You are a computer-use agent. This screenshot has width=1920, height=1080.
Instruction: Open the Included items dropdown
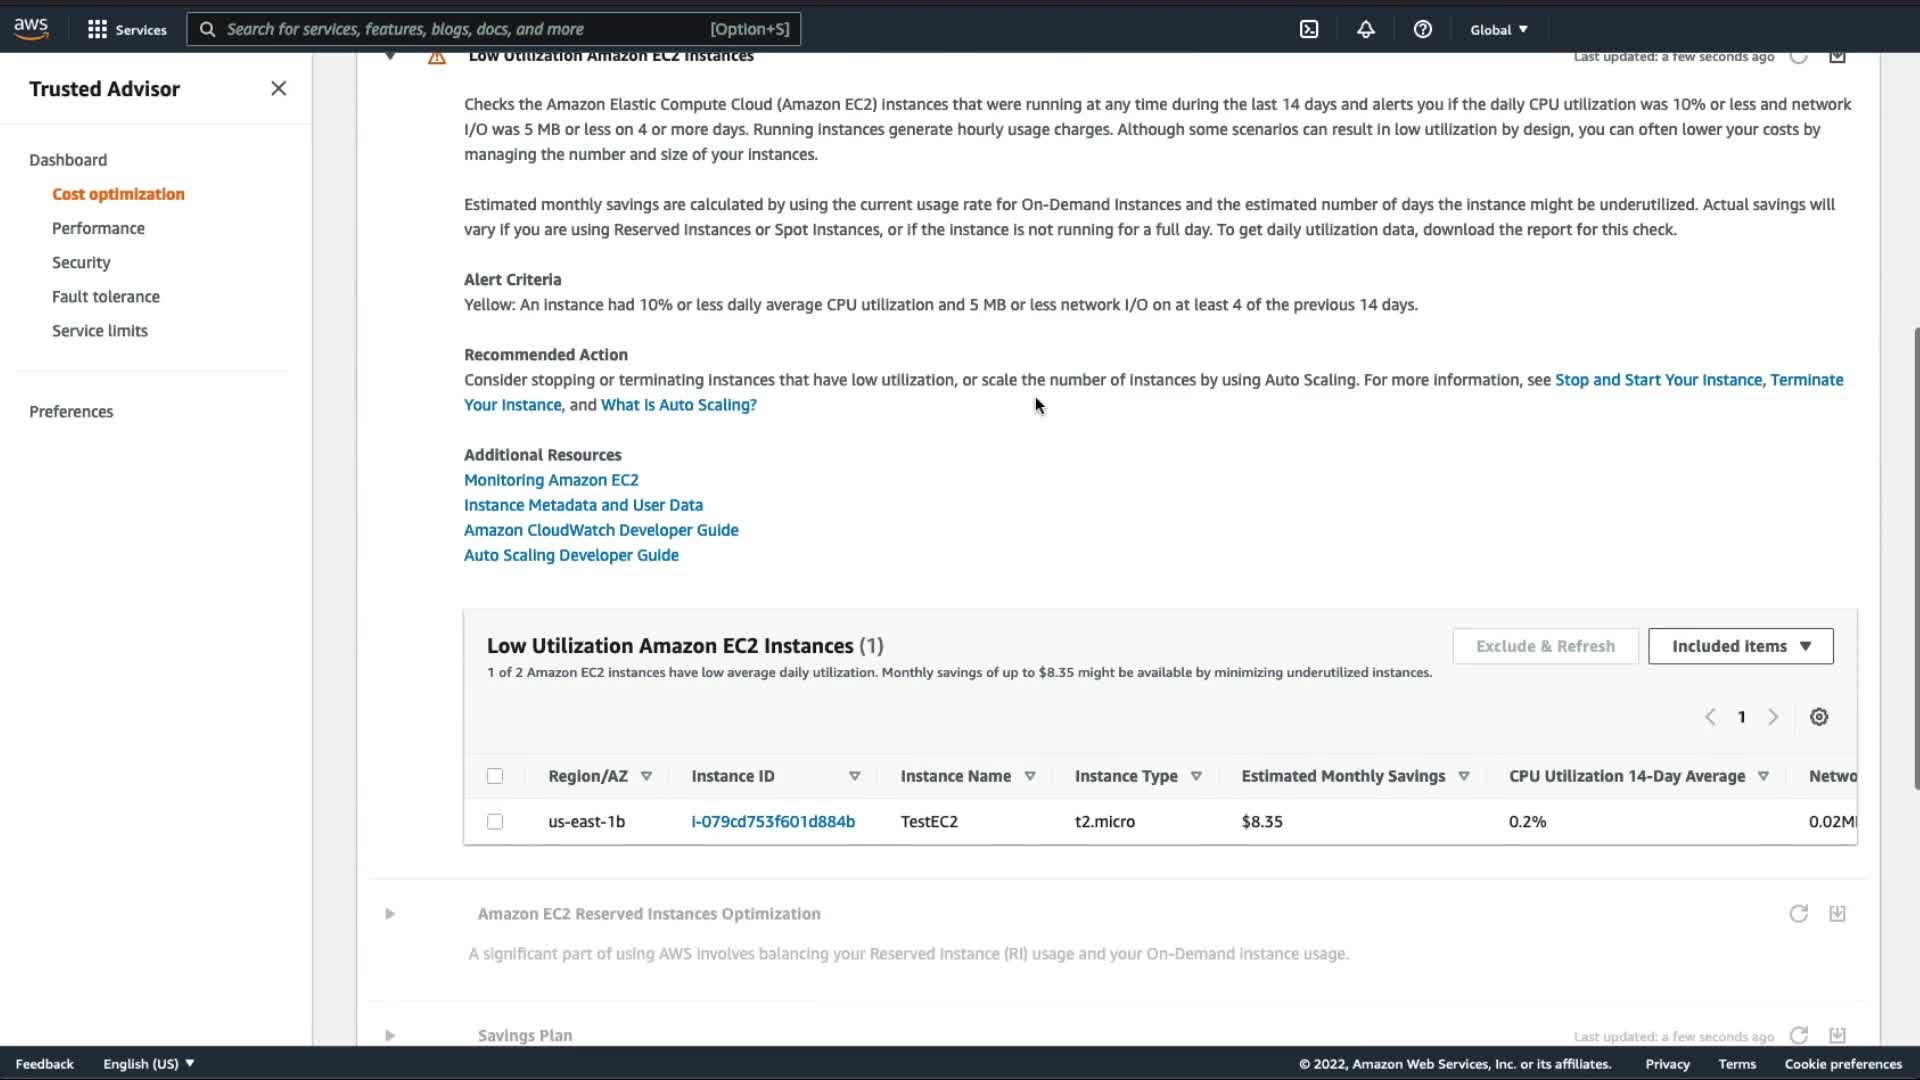coord(1740,646)
